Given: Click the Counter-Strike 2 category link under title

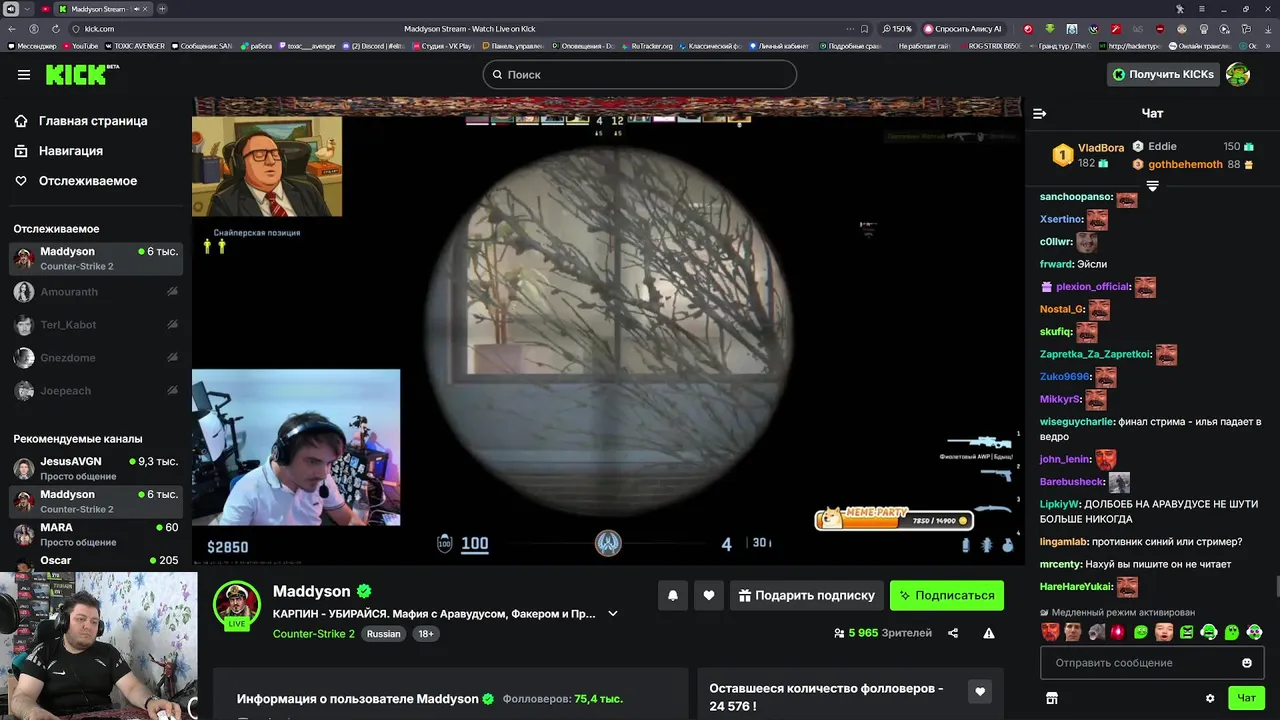Looking at the screenshot, I should point(314,634).
